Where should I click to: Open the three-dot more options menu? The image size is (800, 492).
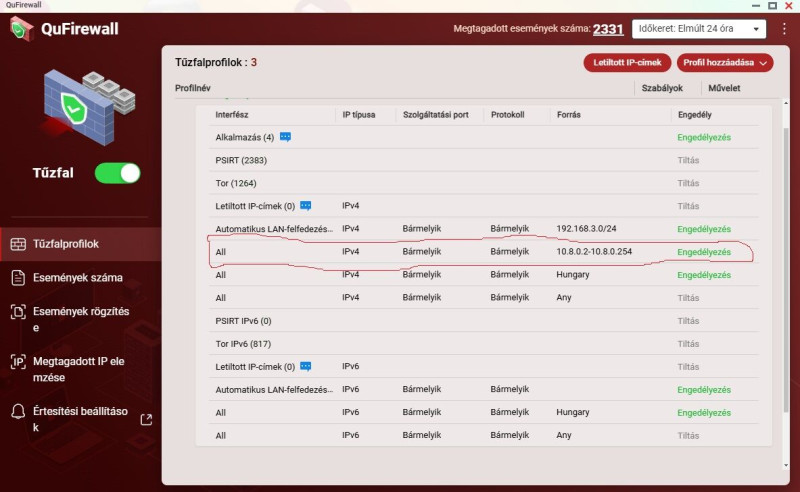pos(784,29)
